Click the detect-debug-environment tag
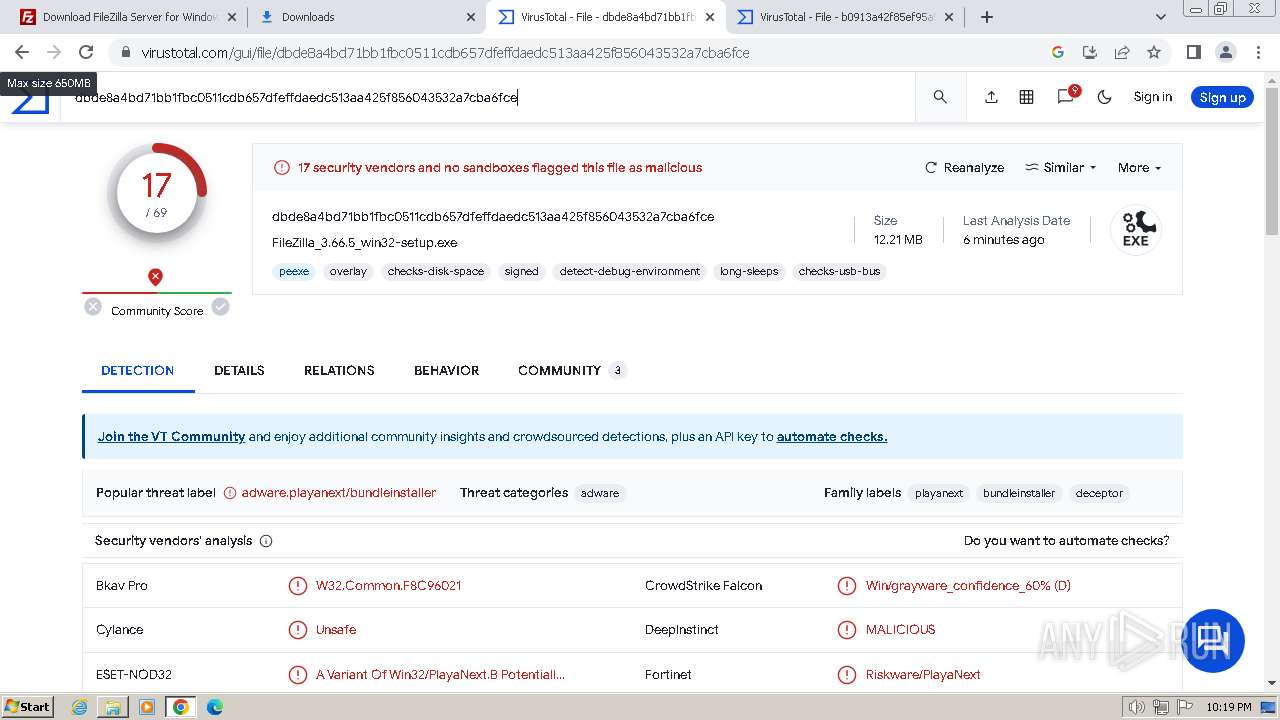 tap(630, 271)
